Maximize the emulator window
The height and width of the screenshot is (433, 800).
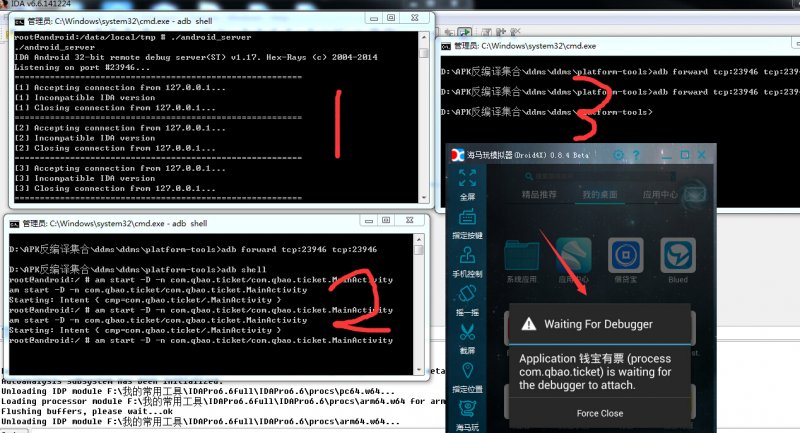click(685, 155)
